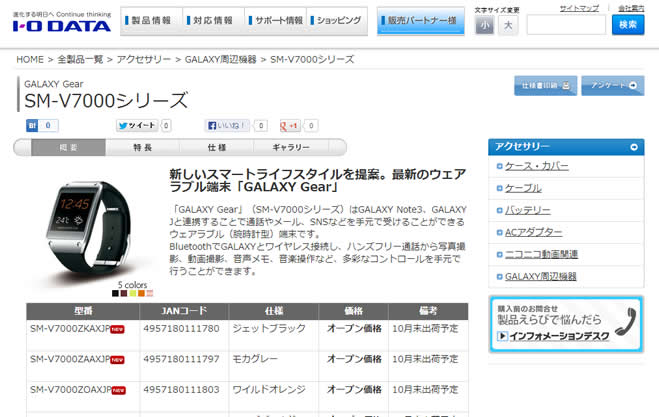Image resolution: width=659 pixels, height=417 pixels.
Task: Click the アンケート button
Action: coord(613,86)
